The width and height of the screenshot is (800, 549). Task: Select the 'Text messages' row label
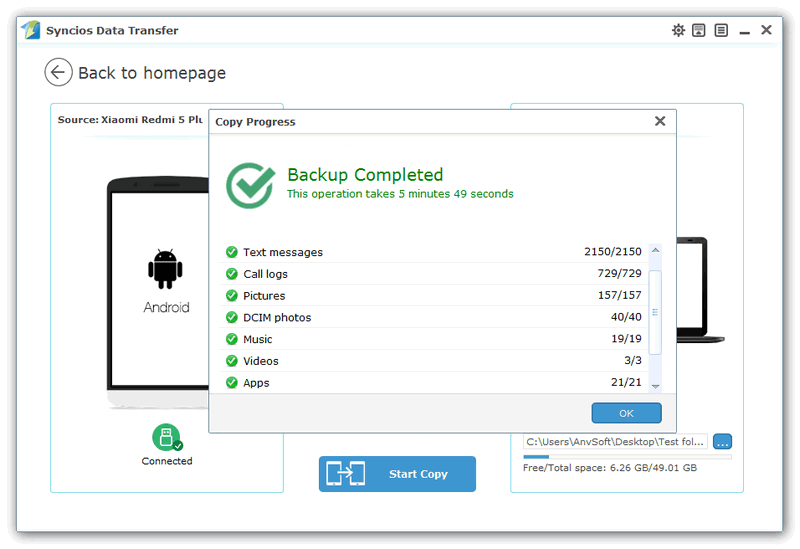pyautogui.click(x=283, y=252)
